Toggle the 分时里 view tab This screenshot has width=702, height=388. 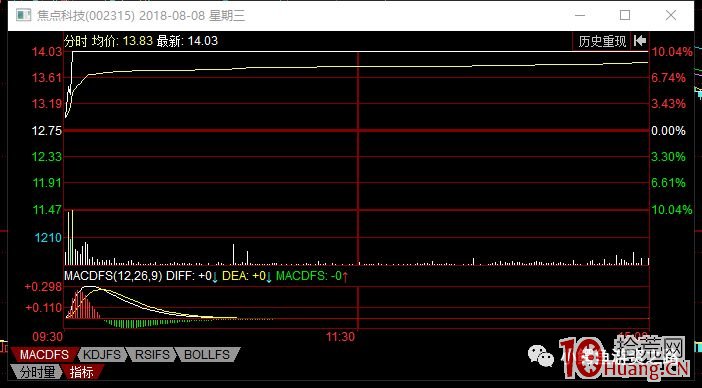[x=37, y=372]
